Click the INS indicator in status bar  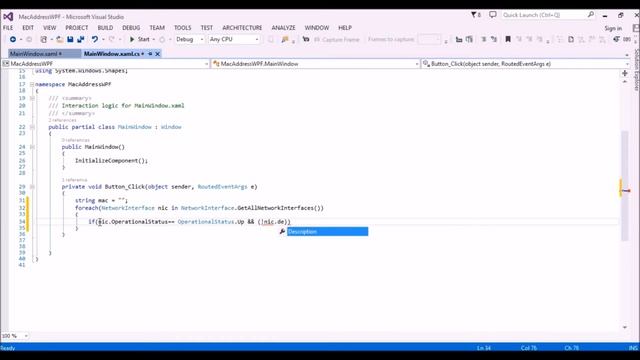coord(633,348)
